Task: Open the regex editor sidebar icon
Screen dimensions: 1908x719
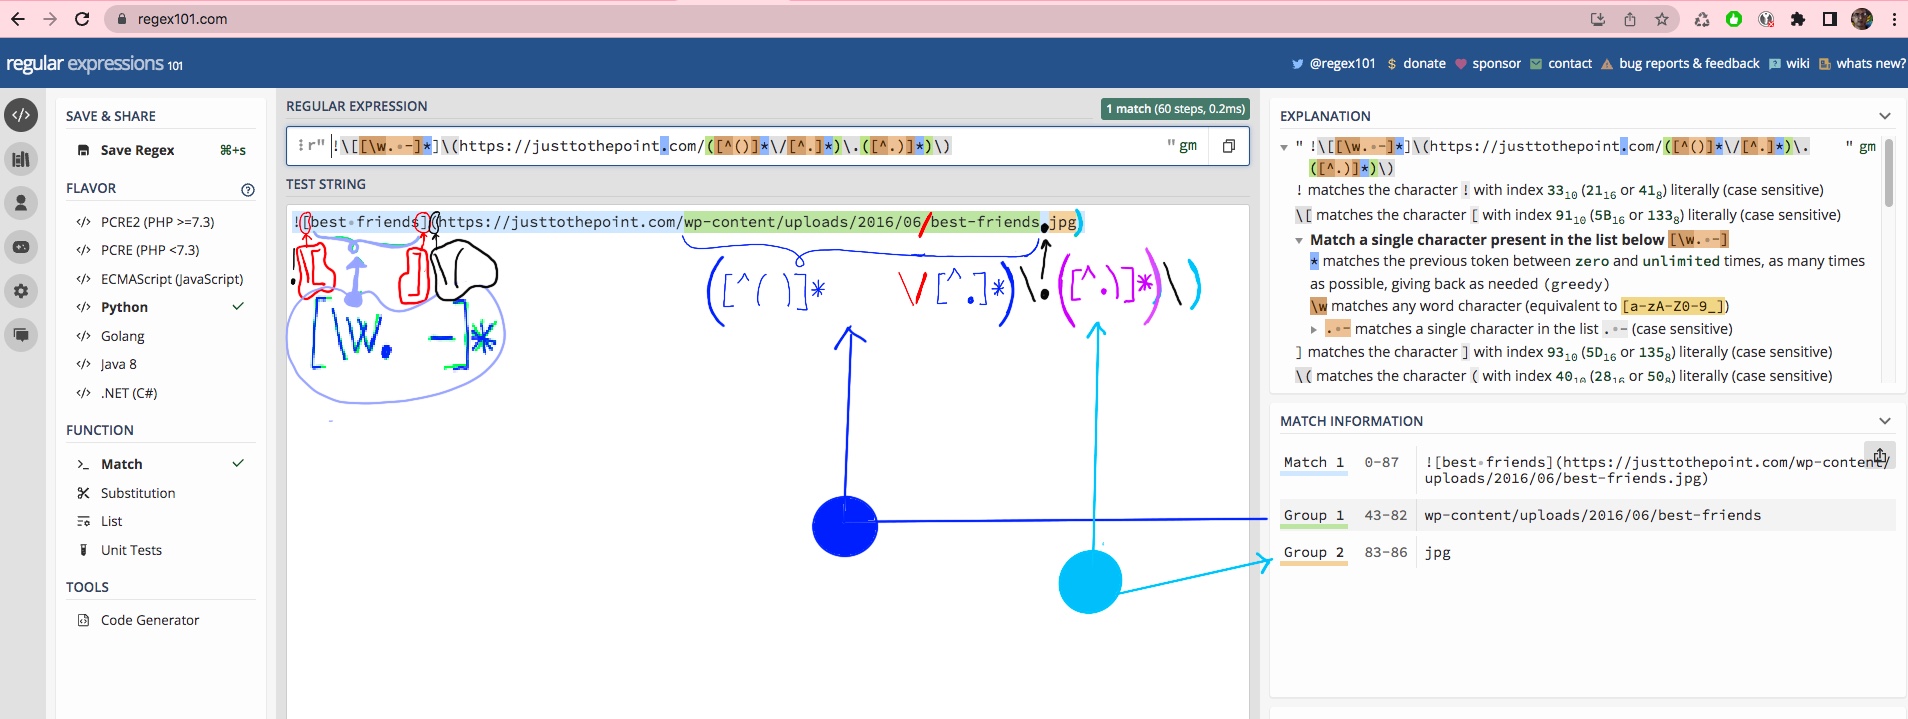Action: point(21,115)
